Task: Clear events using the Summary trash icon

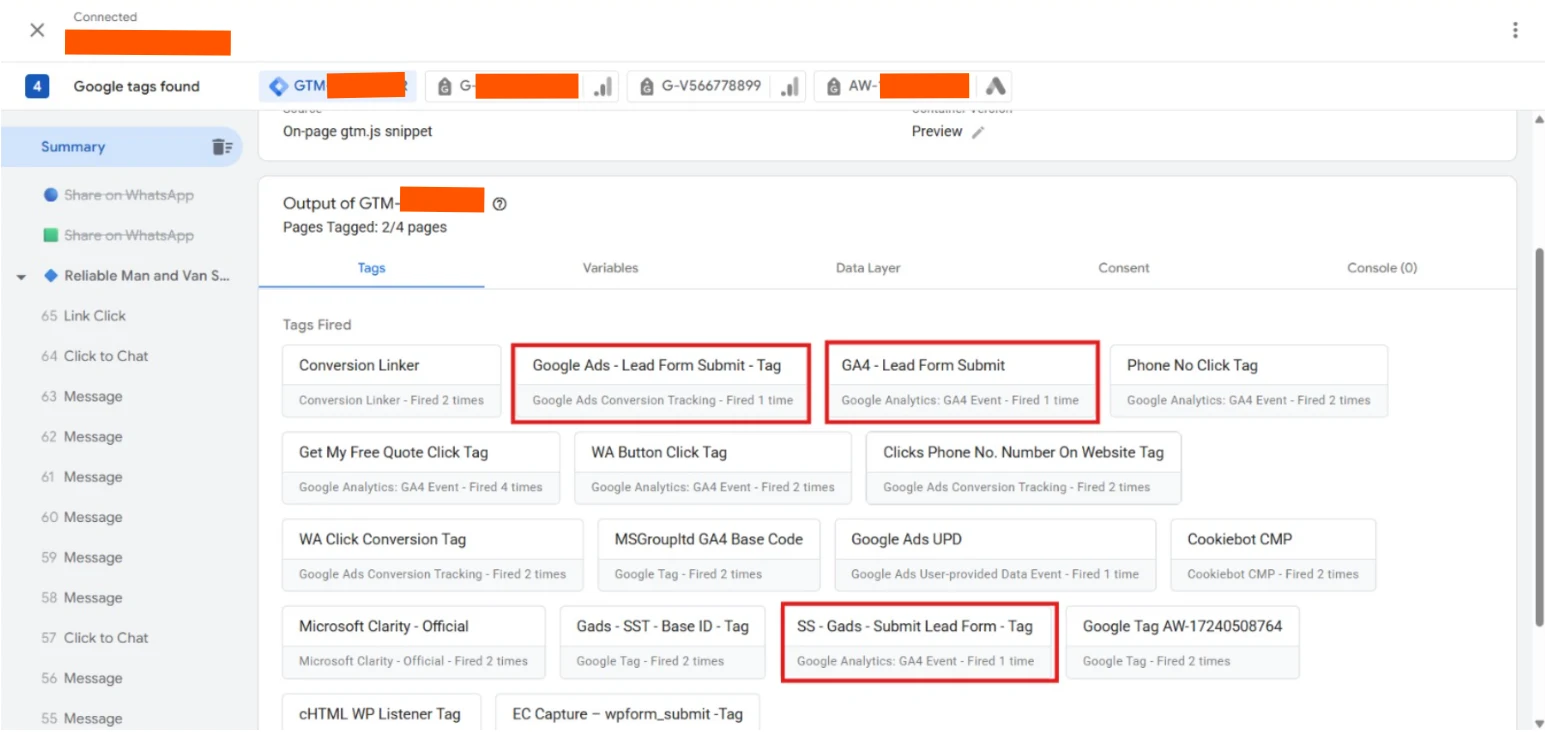Action: tap(221, 147)
